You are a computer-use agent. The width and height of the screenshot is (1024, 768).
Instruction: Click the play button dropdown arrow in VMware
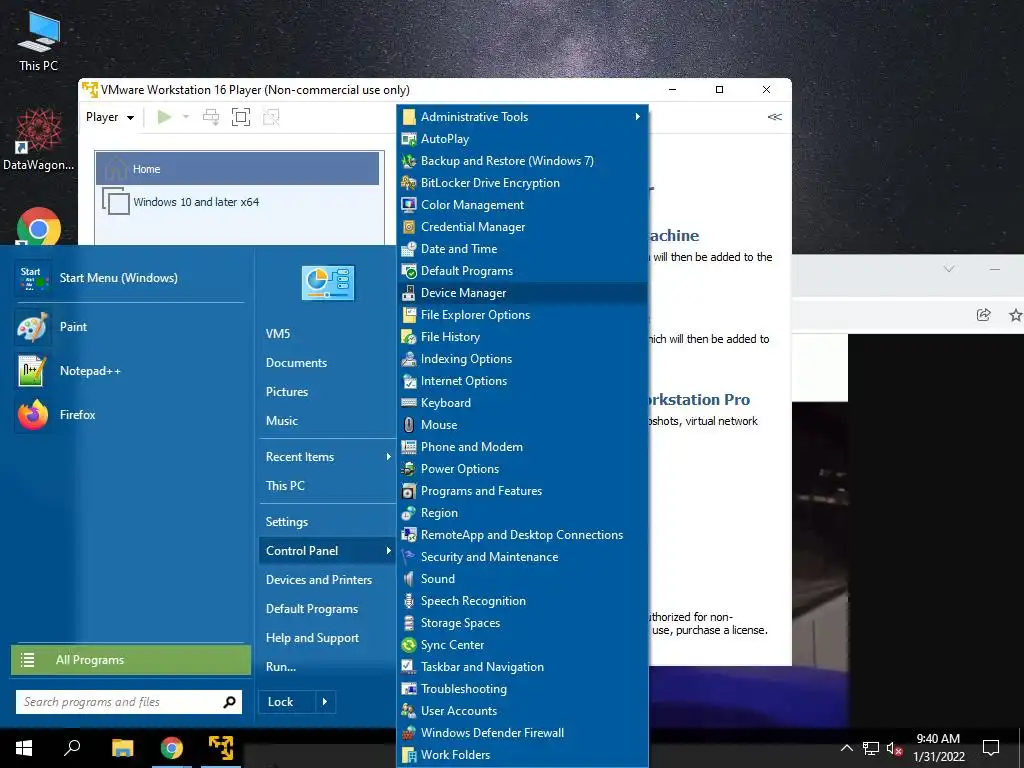click(186, 117)
